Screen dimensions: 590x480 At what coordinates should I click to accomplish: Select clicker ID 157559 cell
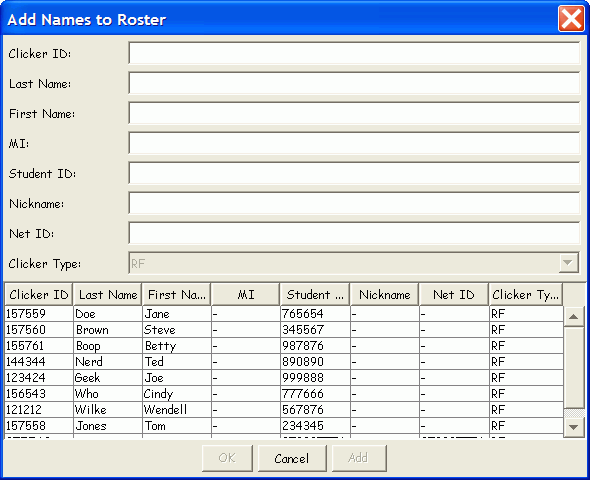point(39,314)
